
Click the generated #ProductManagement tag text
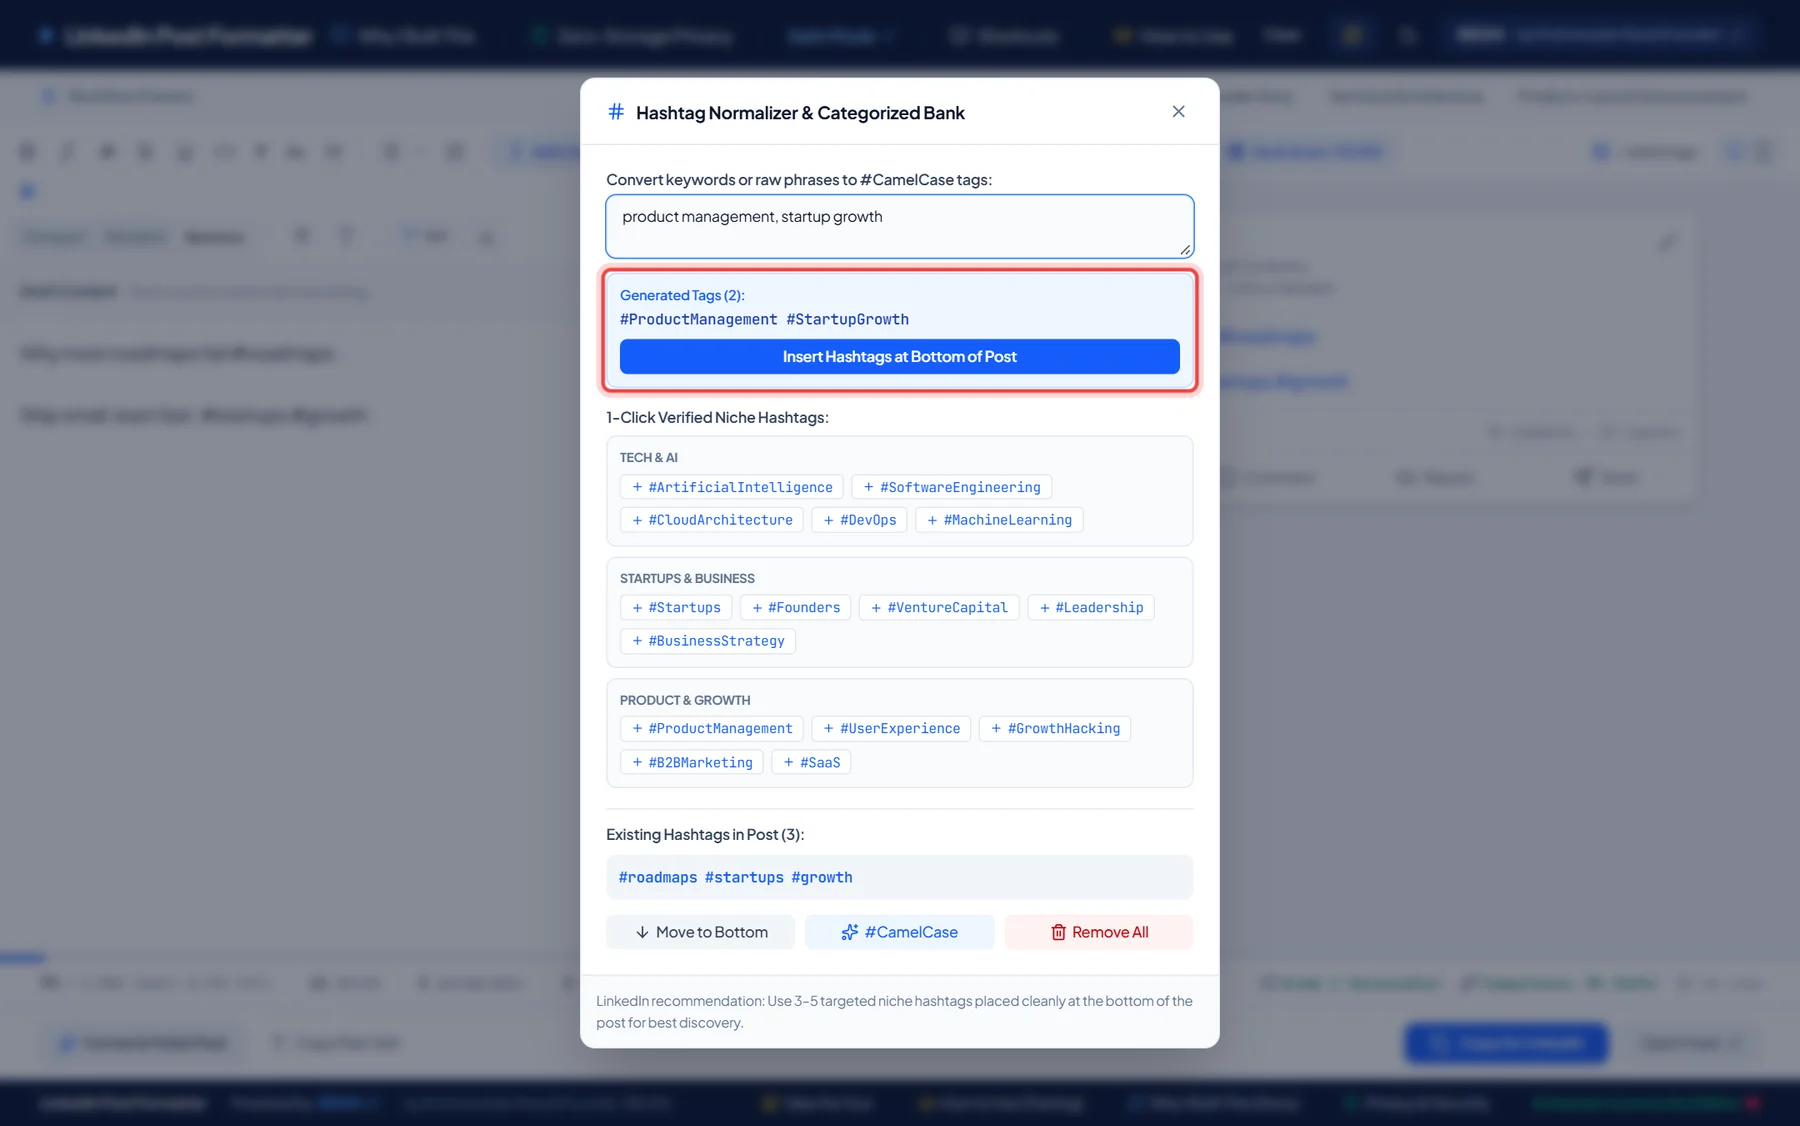(698, 319)
